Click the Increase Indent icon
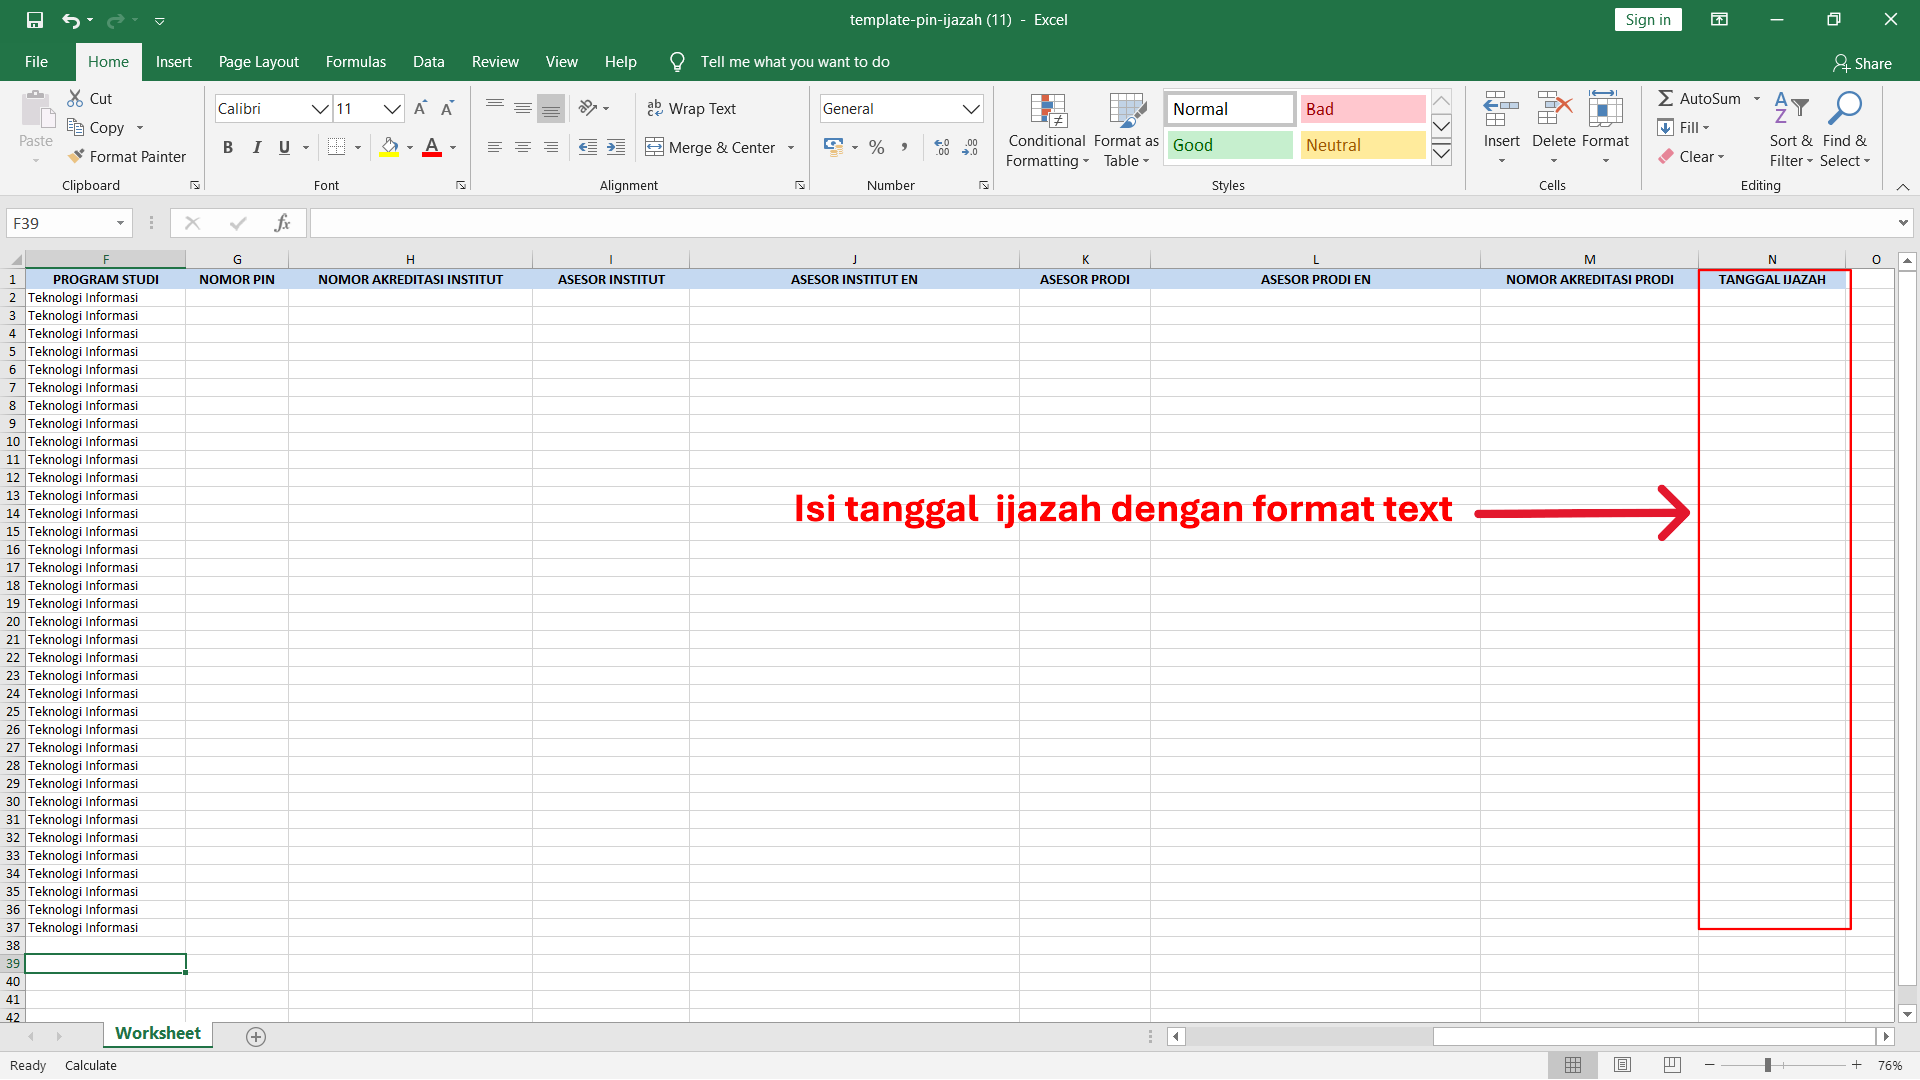 point(616,148)
